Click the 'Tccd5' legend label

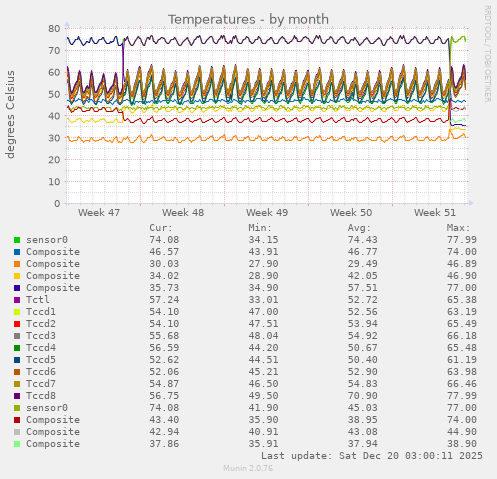tap(41, 360)
